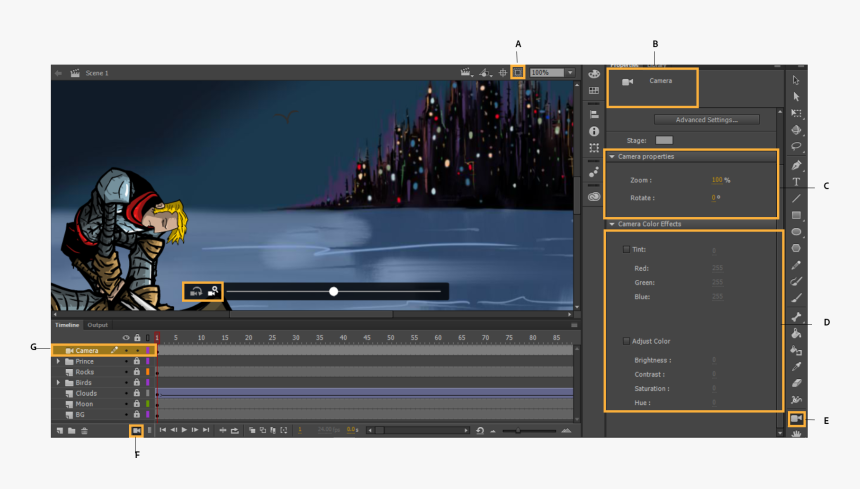Select the Ink Bottle tool

tap(796, 350)
